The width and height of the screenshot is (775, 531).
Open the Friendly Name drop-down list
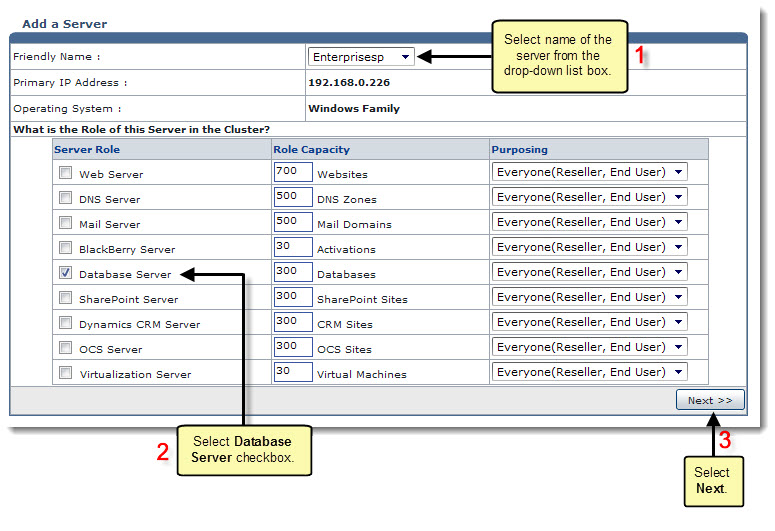tap(361, 57)
